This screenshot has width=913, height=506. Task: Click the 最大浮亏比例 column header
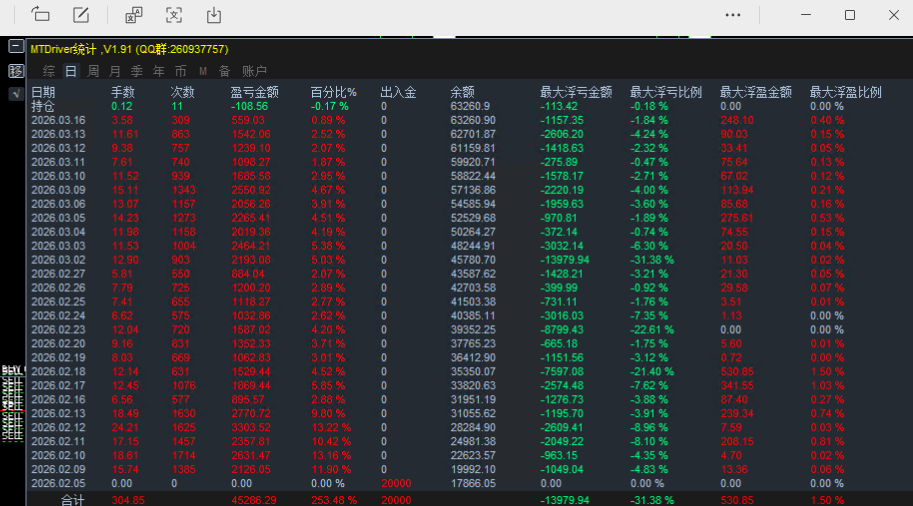[666, 92]
